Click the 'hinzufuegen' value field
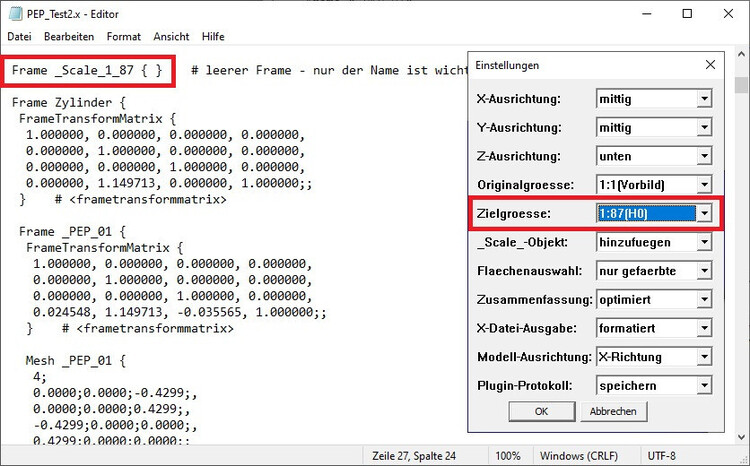Image resolution: width=750 pixels, height=466 pixels. pos(647,243)
